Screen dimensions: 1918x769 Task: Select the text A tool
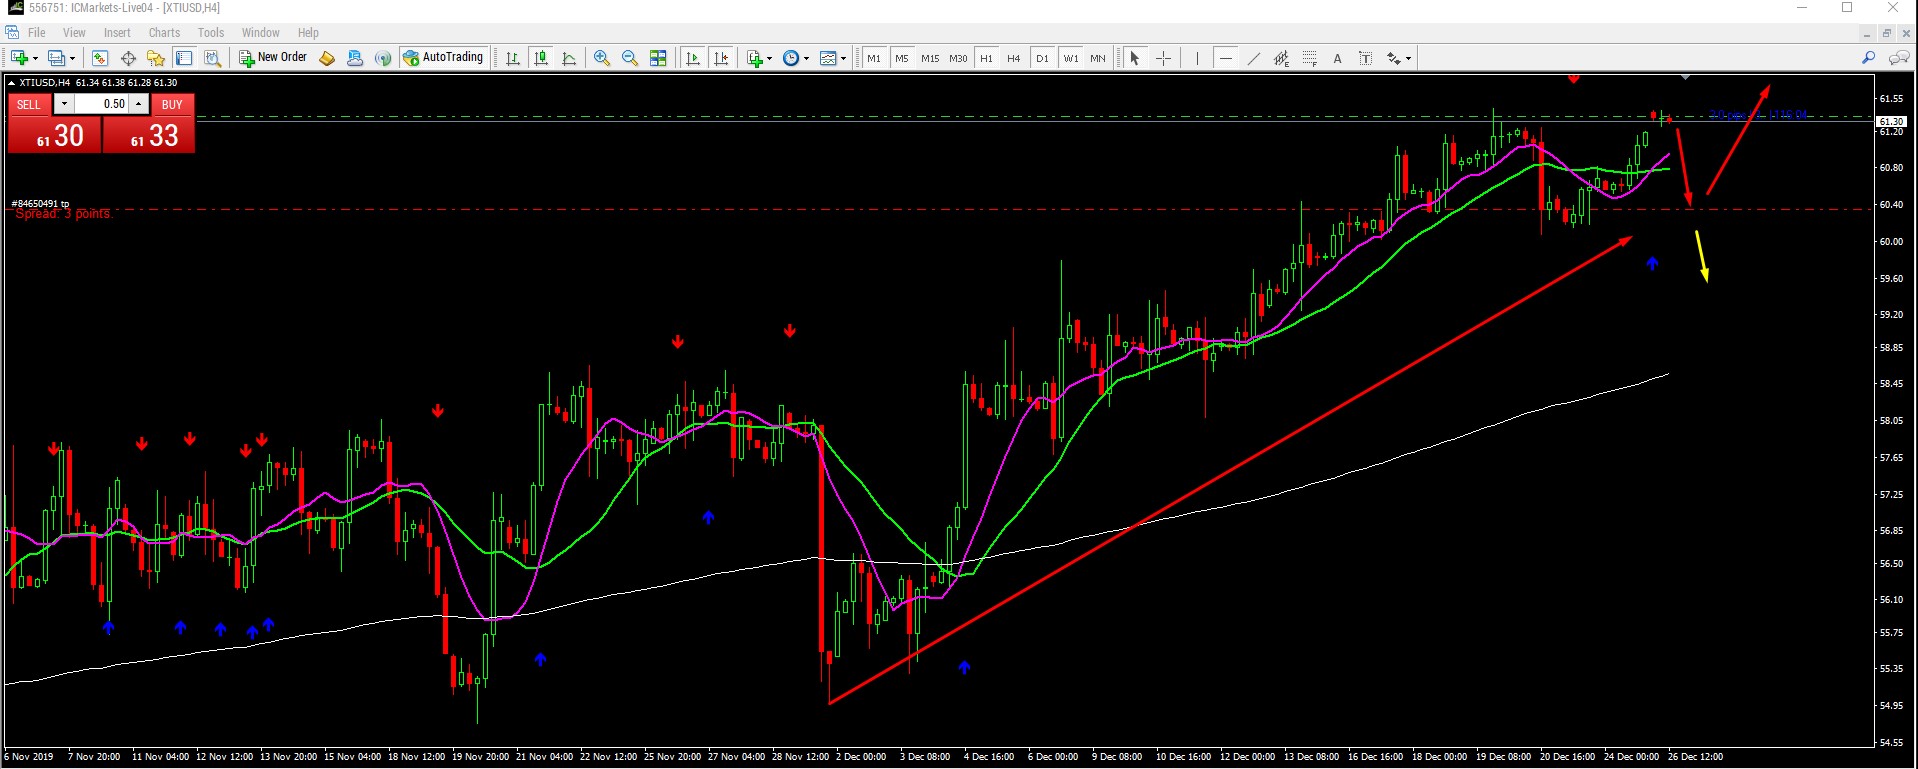point(1337,58)
